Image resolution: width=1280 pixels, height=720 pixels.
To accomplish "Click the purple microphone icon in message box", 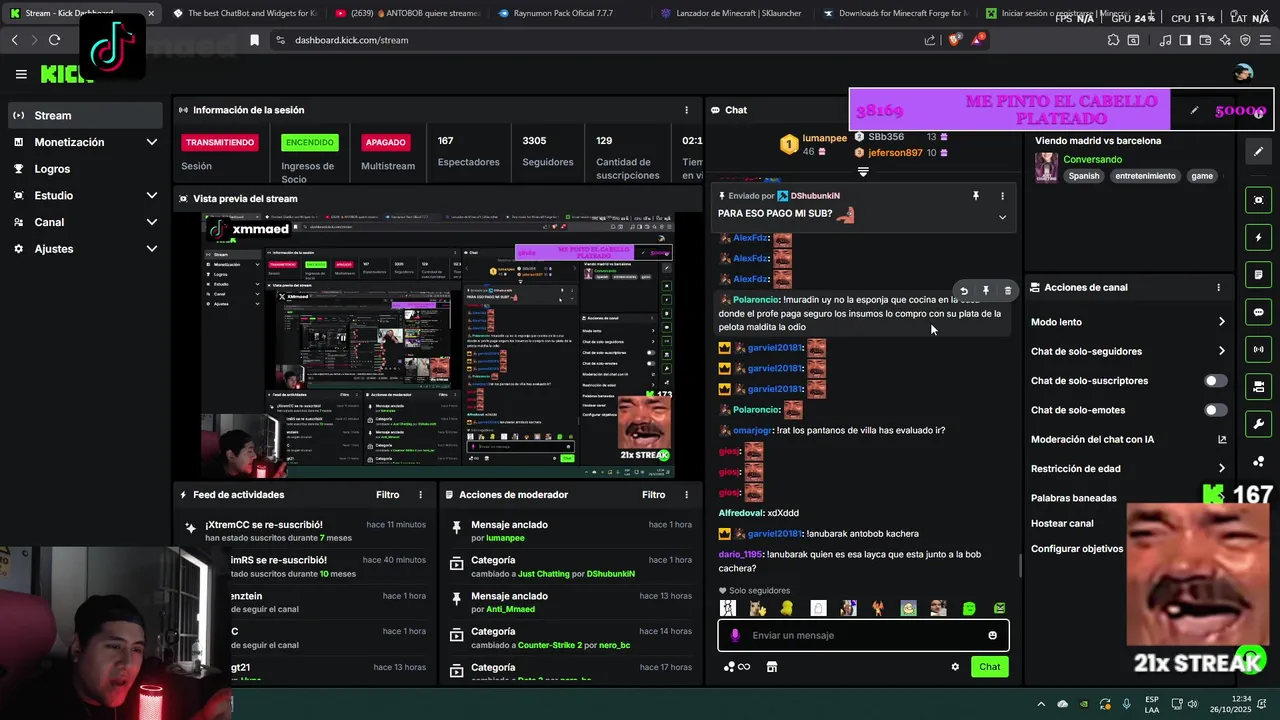I will (735, 636).
